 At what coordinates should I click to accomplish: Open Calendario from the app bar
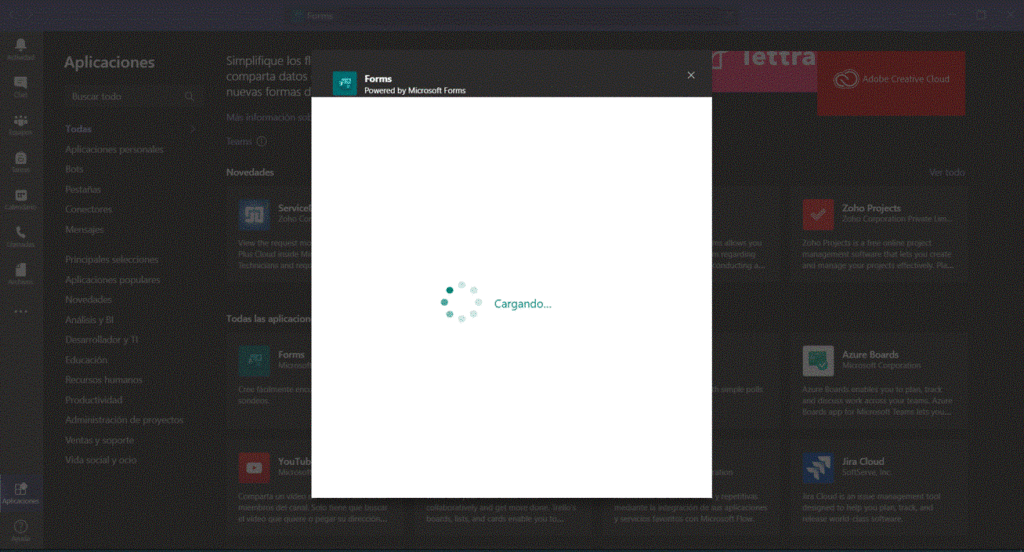click(20, 198)
